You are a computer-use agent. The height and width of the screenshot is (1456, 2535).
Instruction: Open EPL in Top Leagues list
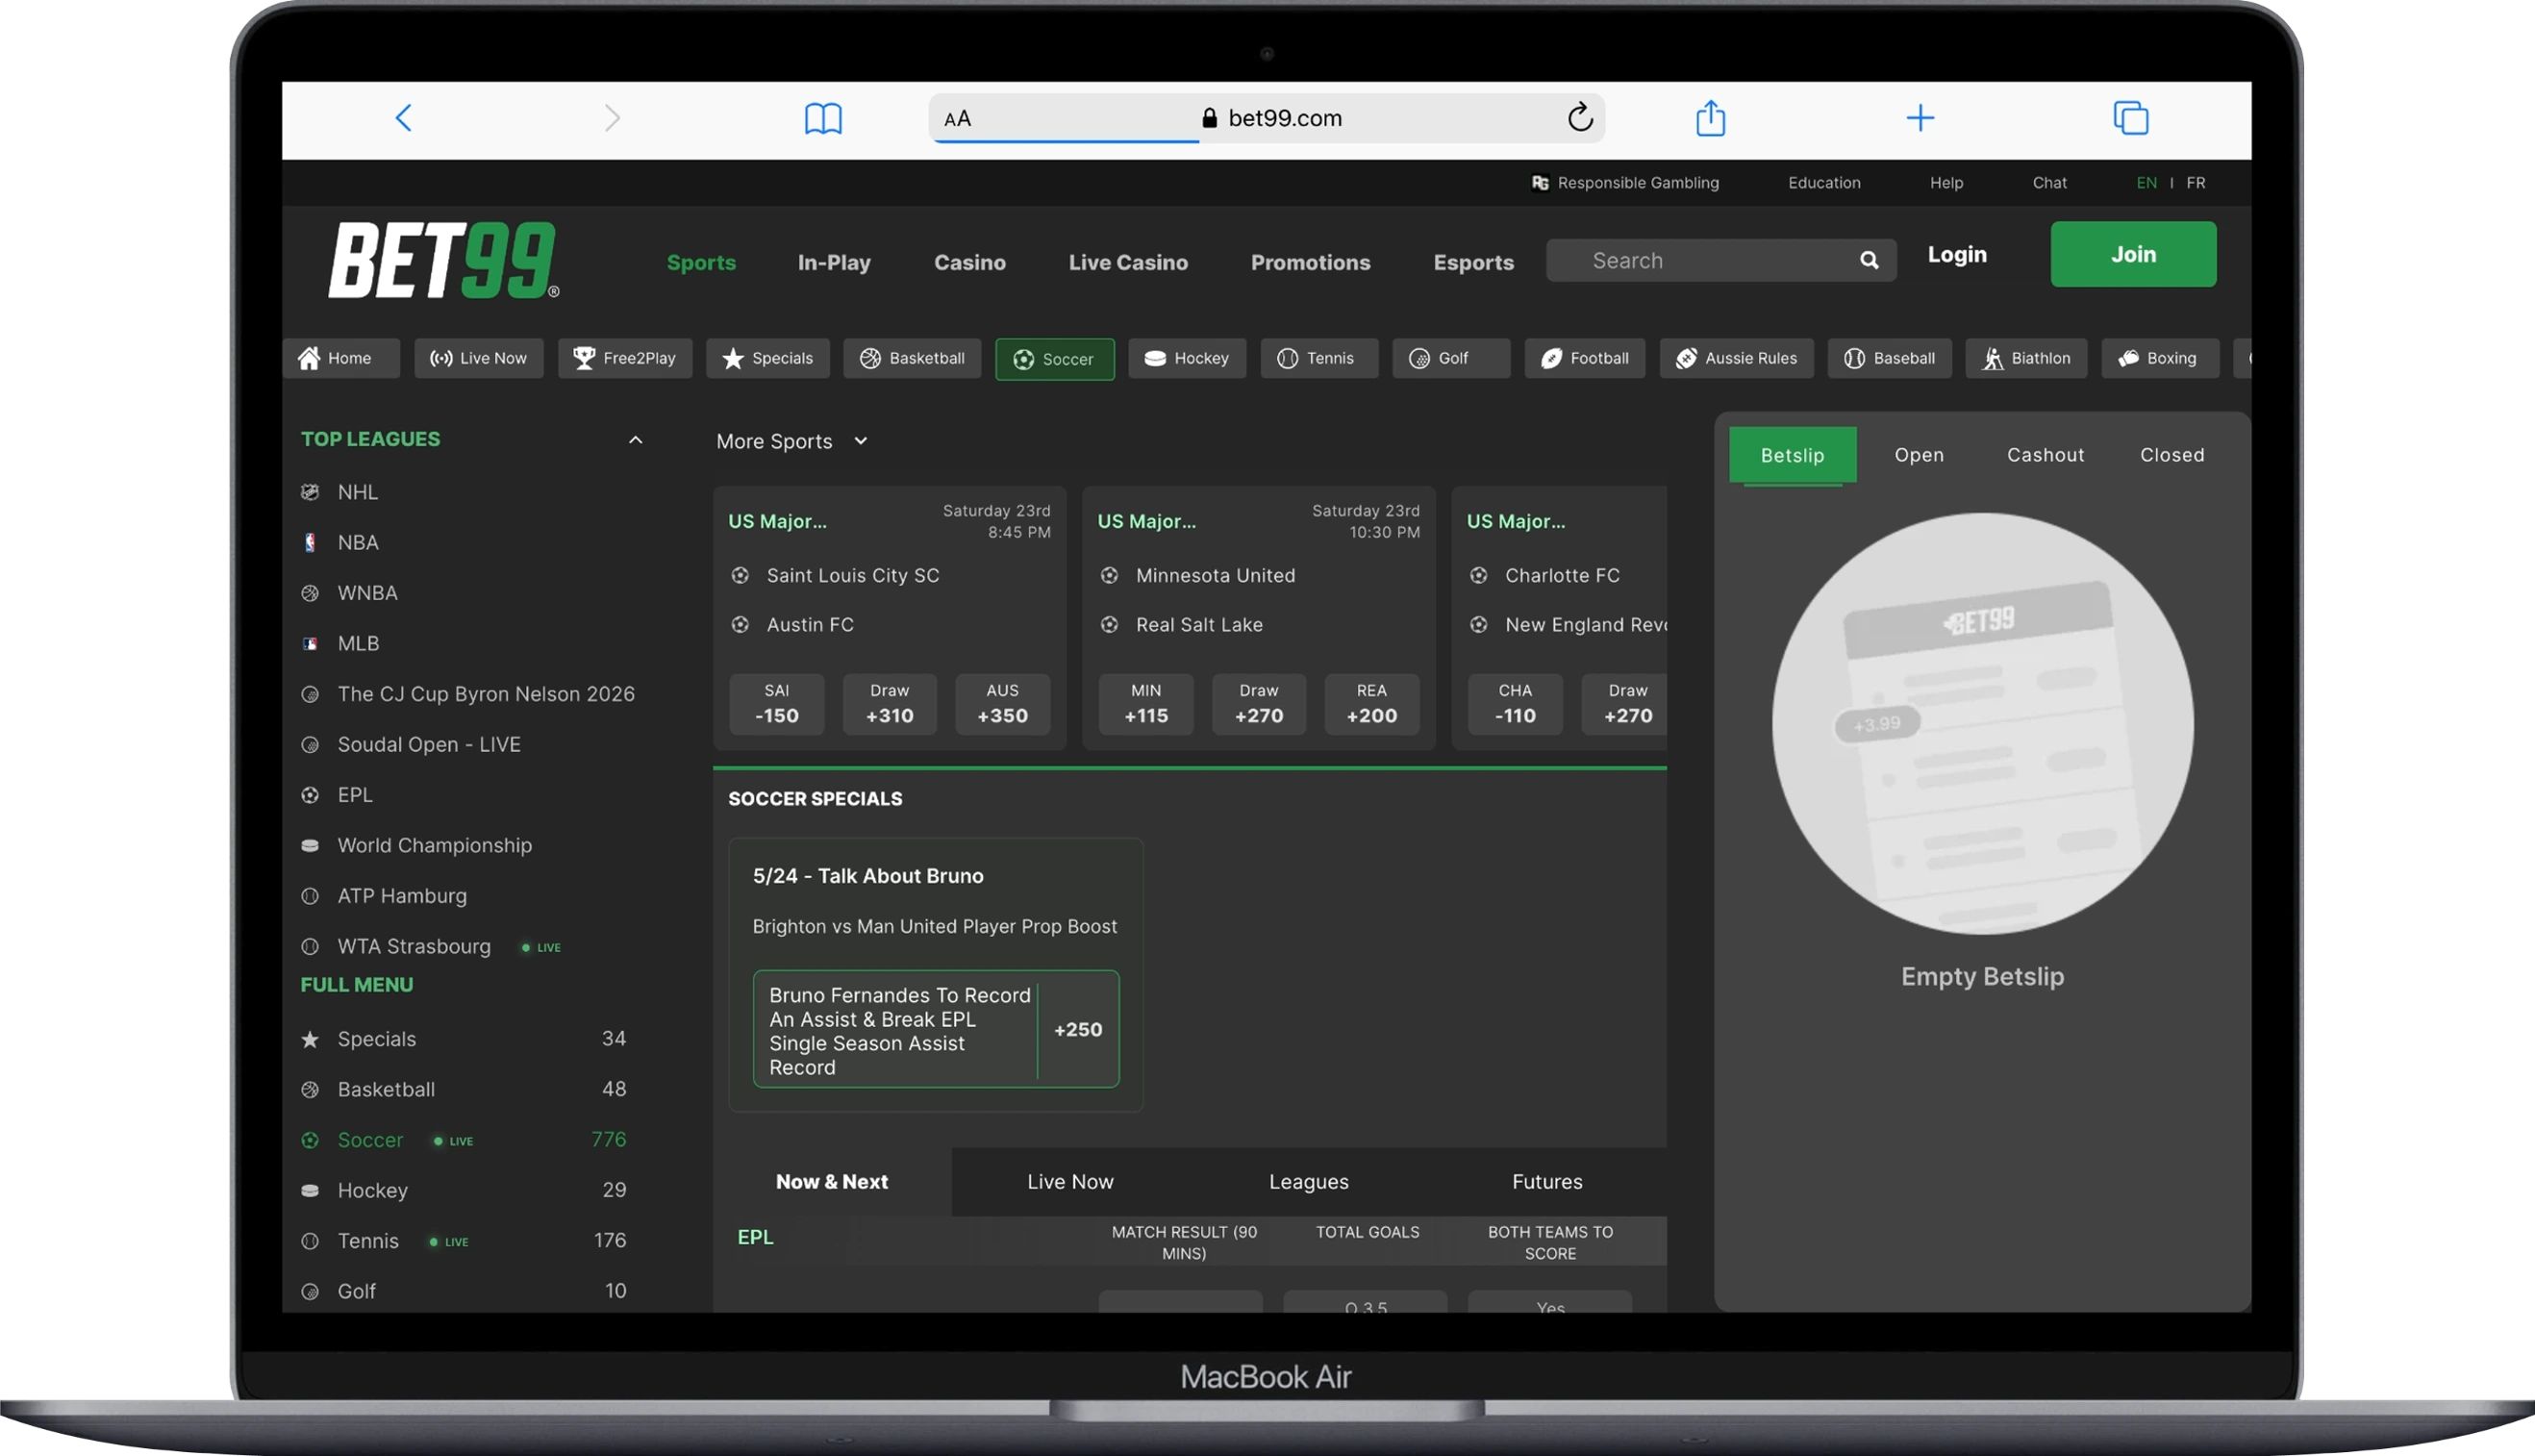355,795
